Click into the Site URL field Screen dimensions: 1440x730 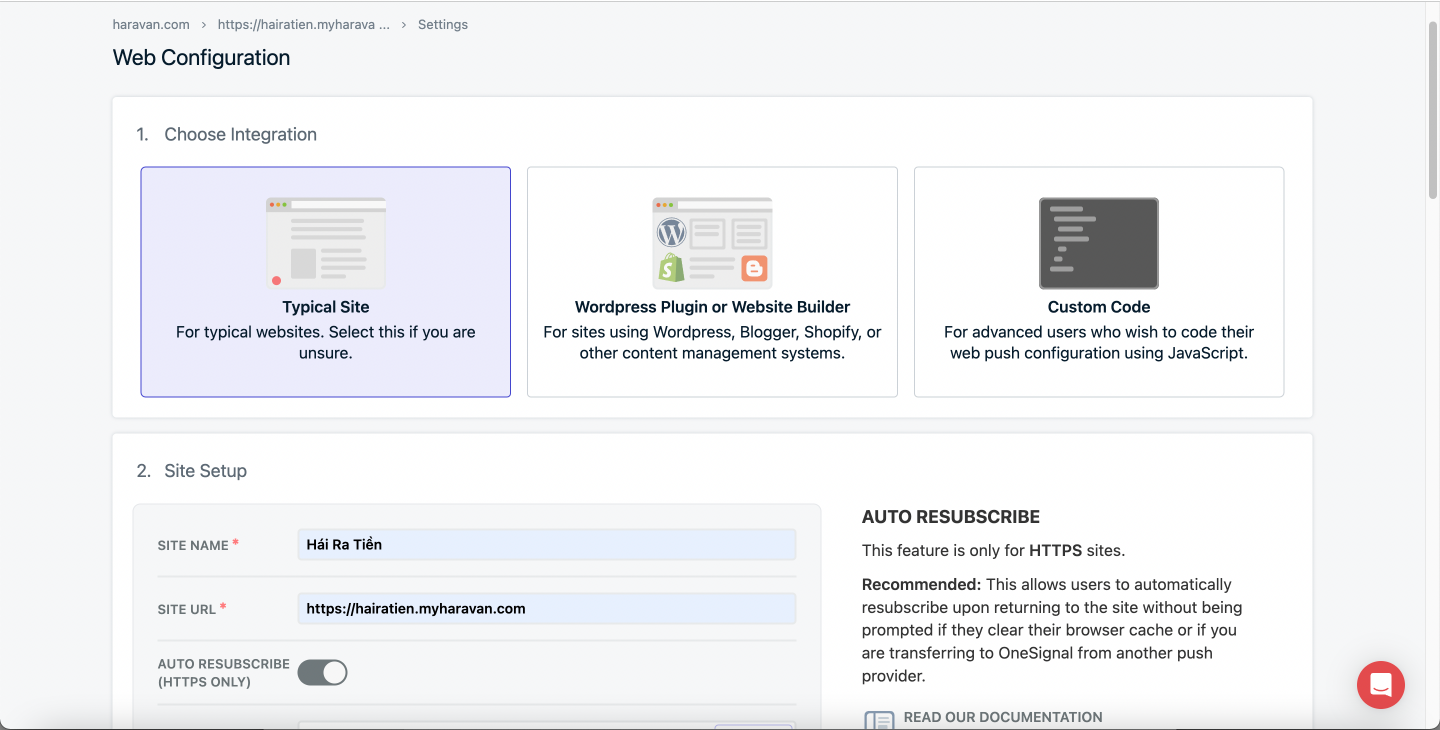(546, 609)
